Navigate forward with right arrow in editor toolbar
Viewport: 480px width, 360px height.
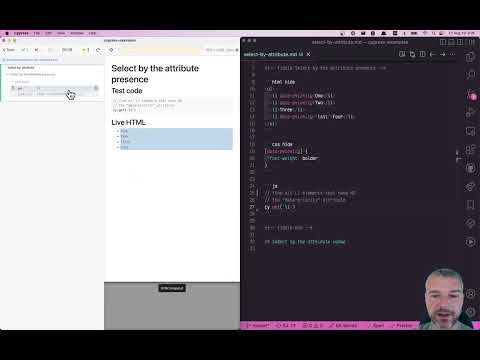[443, 54]
